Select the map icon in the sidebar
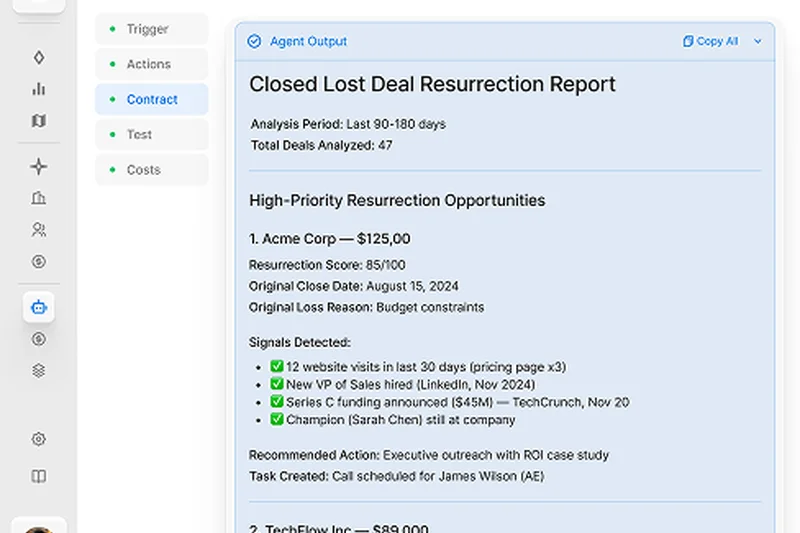800x533 pixels. click(x=39, y=121)
